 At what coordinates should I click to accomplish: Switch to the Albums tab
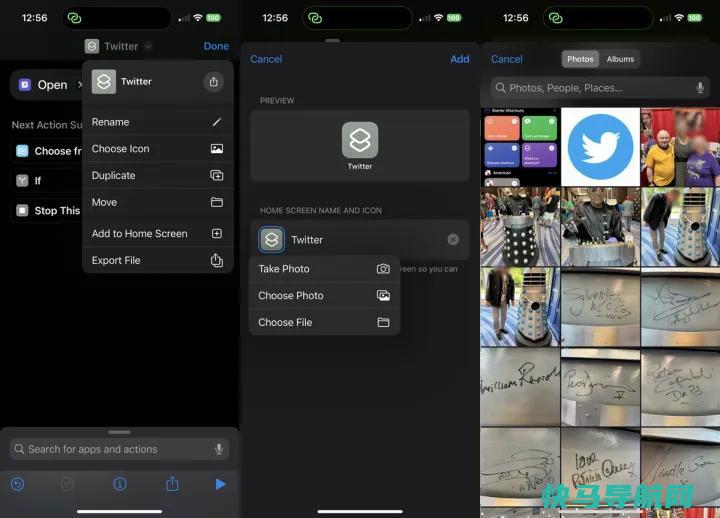pyautogui.click(x=620, y=59)
